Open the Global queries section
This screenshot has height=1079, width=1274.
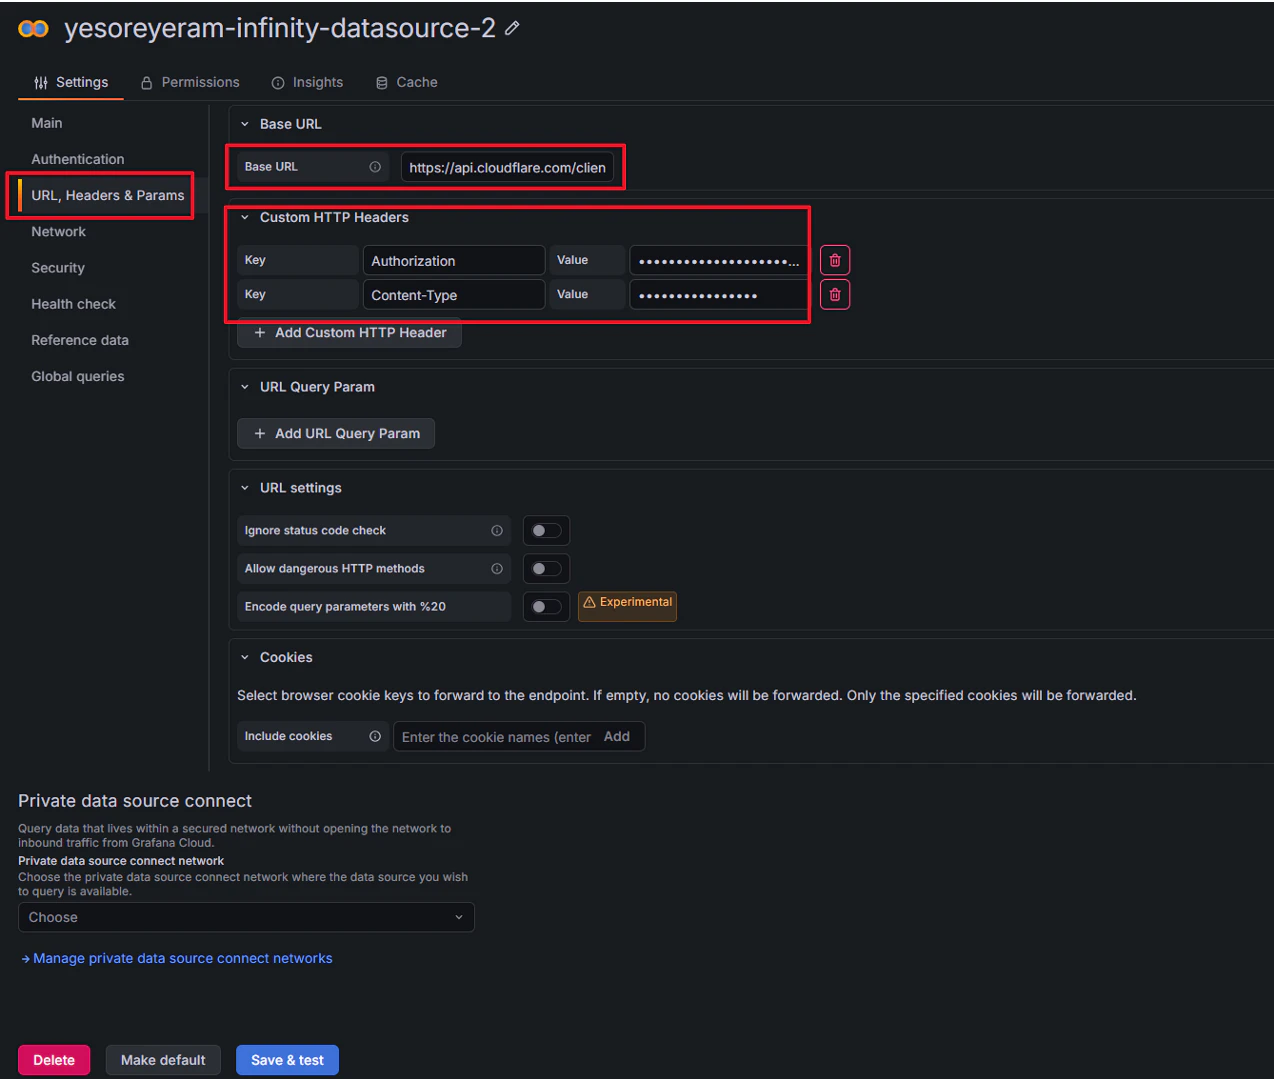coord(78,376)
